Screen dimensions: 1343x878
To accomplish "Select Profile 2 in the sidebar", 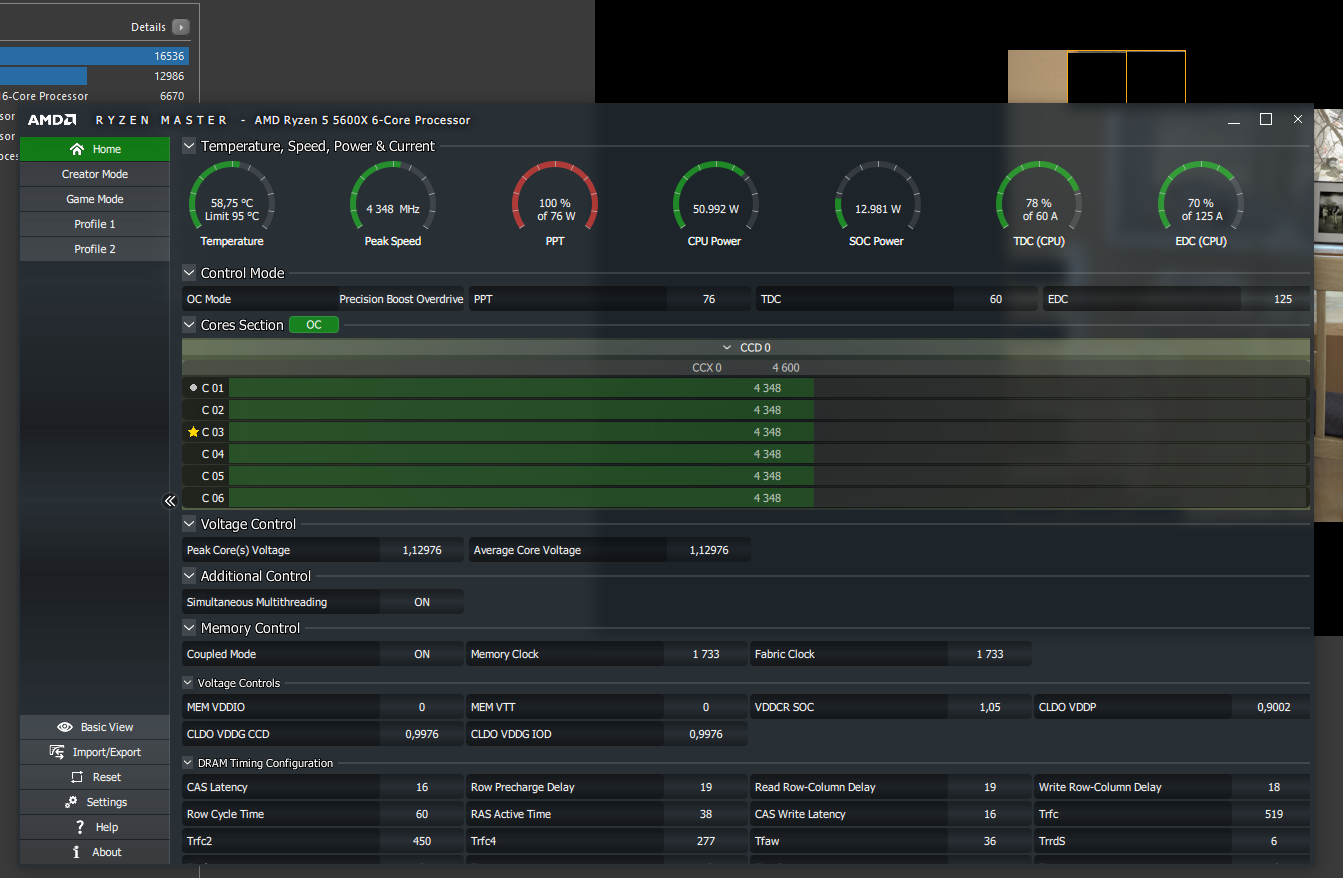I will click(95, 249).
